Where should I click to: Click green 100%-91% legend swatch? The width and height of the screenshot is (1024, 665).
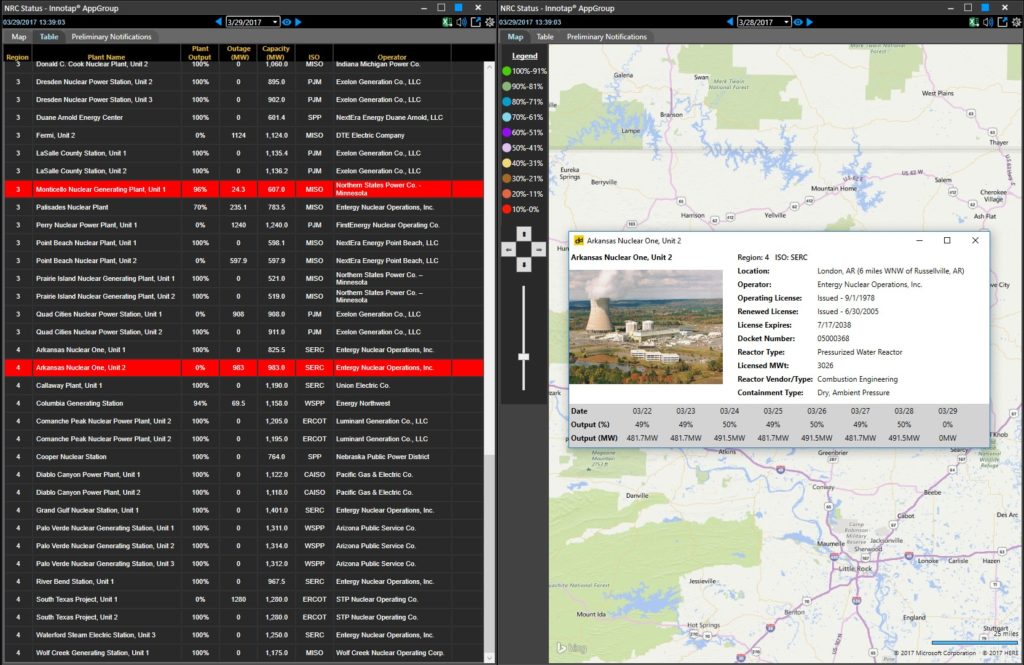click(x=507, y=71)
